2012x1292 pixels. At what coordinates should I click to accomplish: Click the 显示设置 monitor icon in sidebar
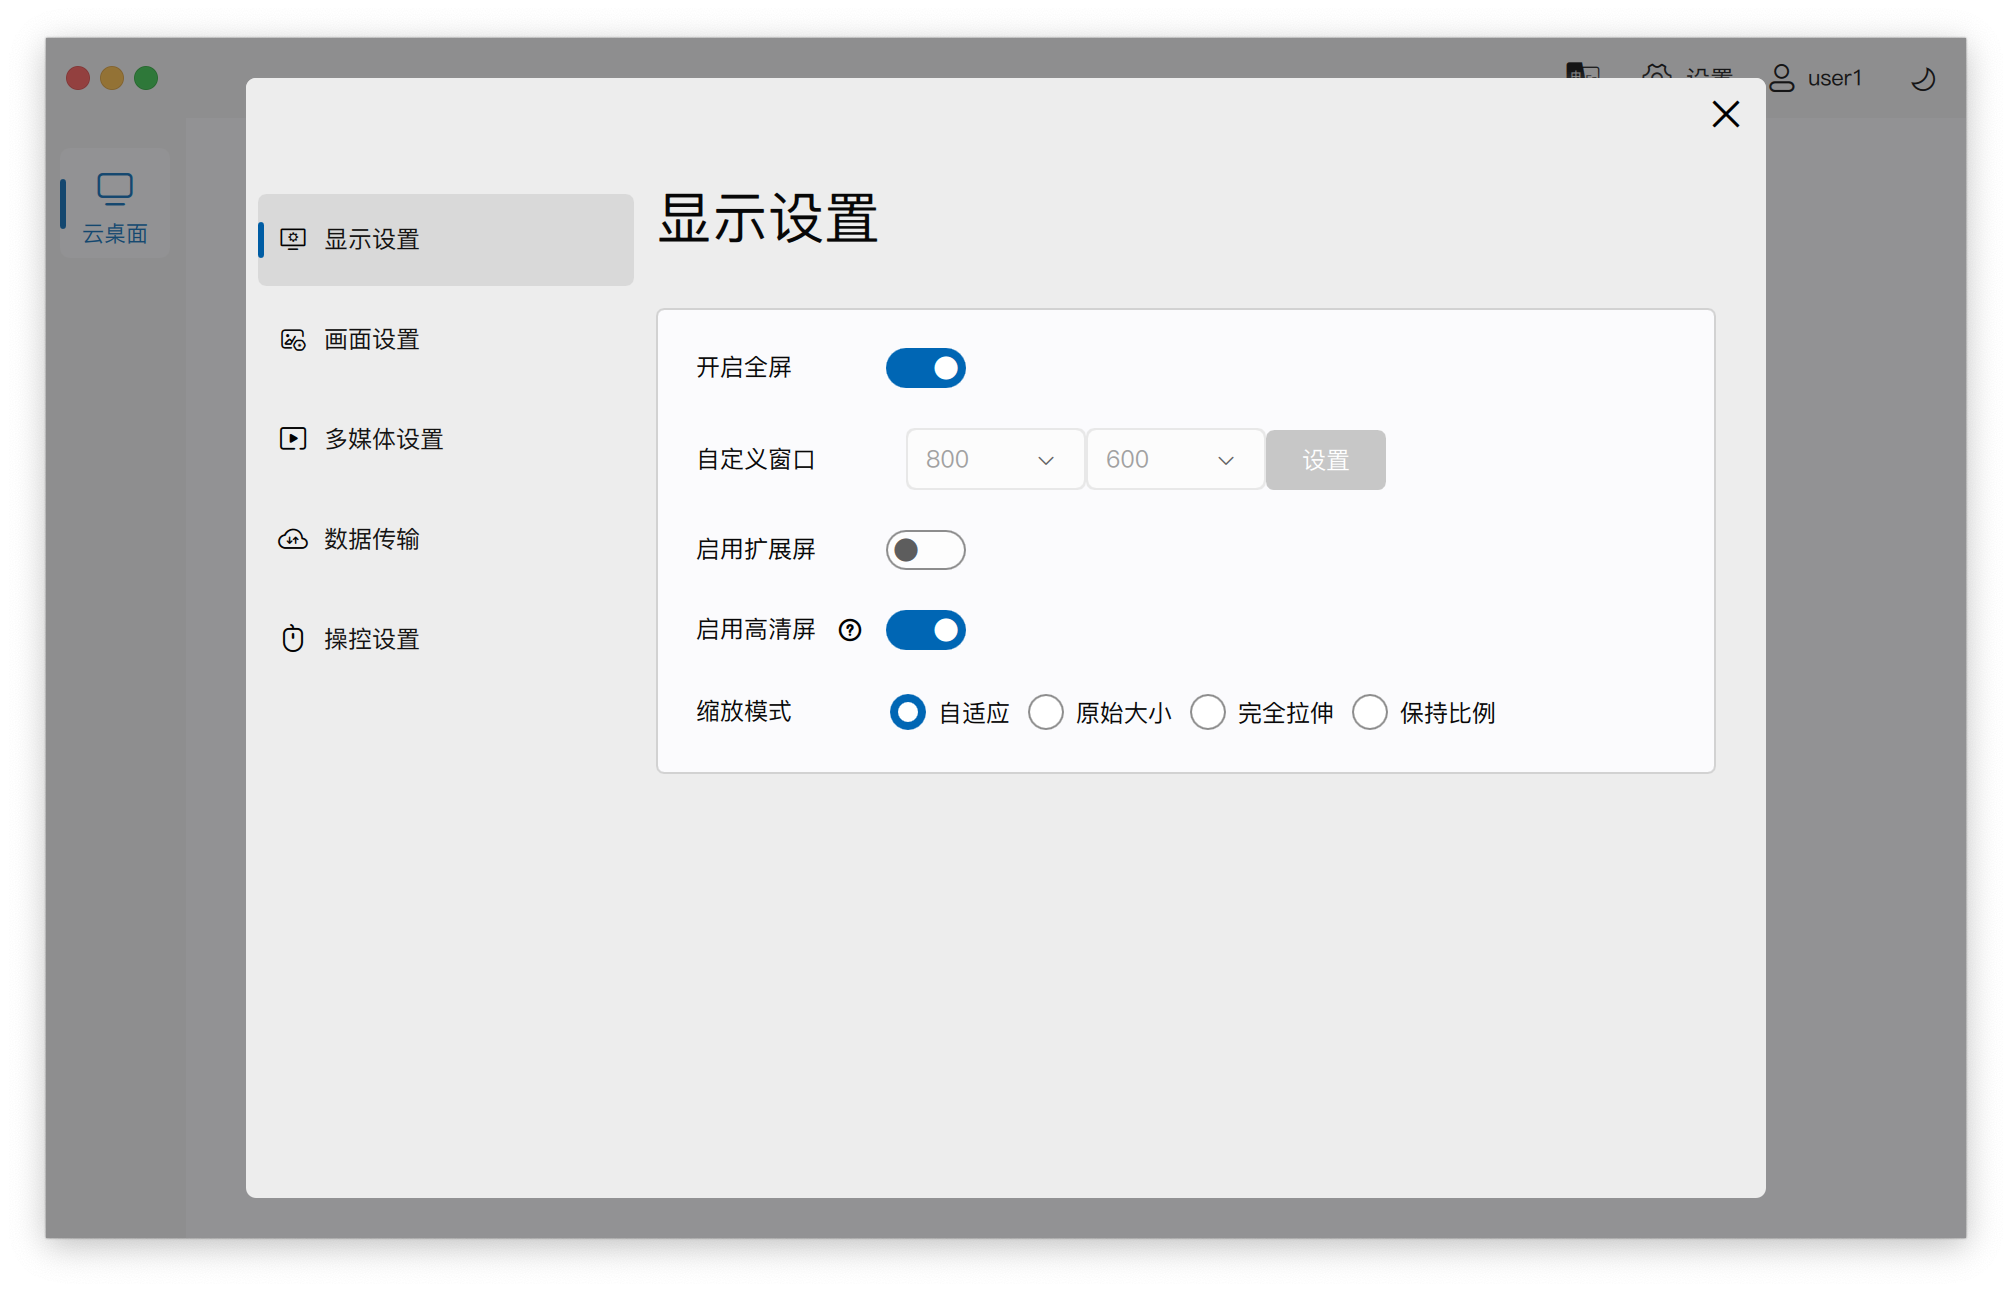(x=293, y=239)
